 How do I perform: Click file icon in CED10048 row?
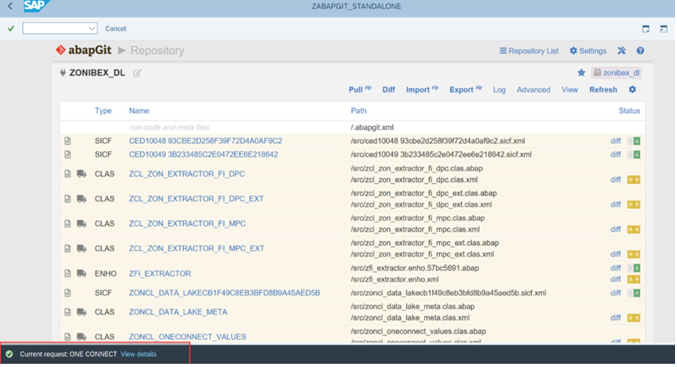[x=67, y=141]
